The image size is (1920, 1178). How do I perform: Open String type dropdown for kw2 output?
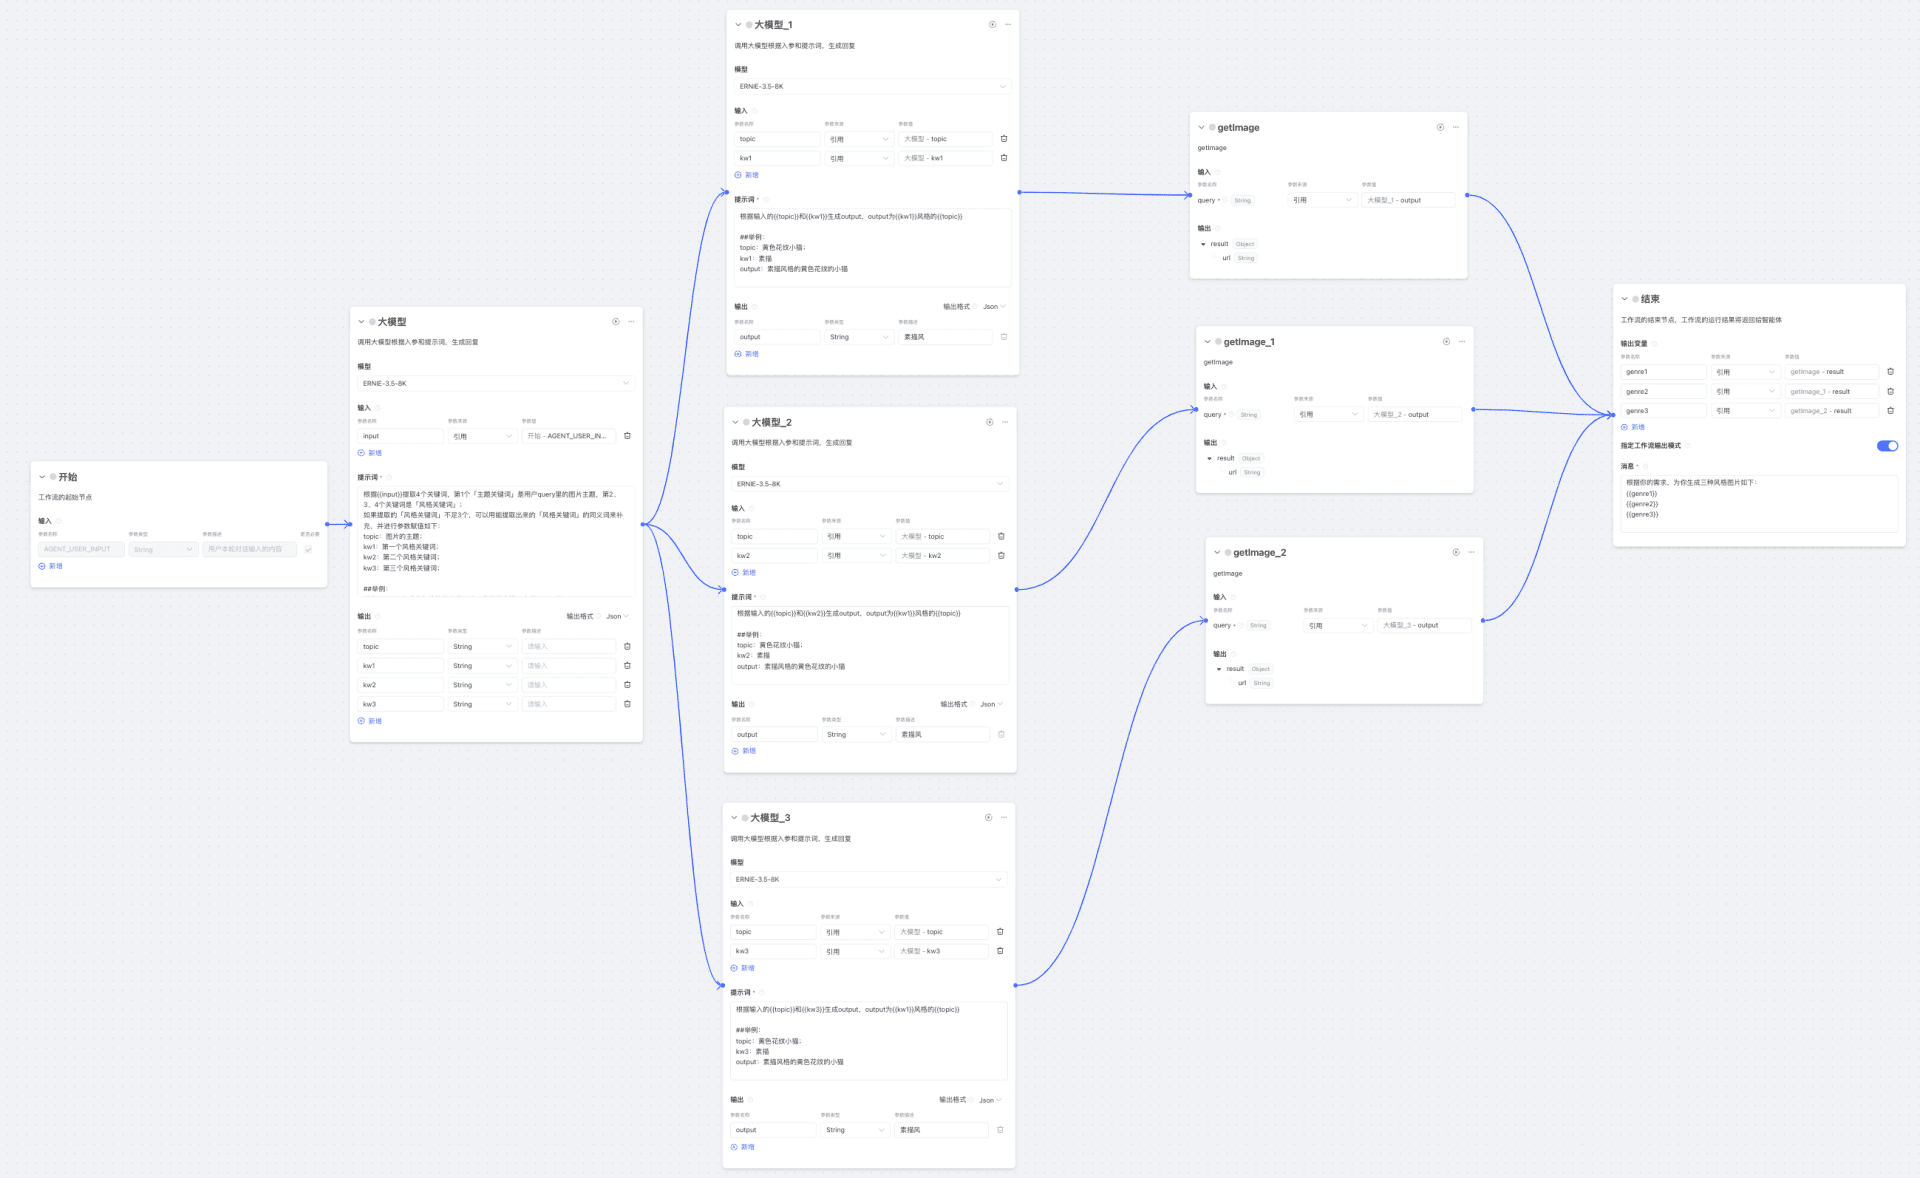point(482,685)
